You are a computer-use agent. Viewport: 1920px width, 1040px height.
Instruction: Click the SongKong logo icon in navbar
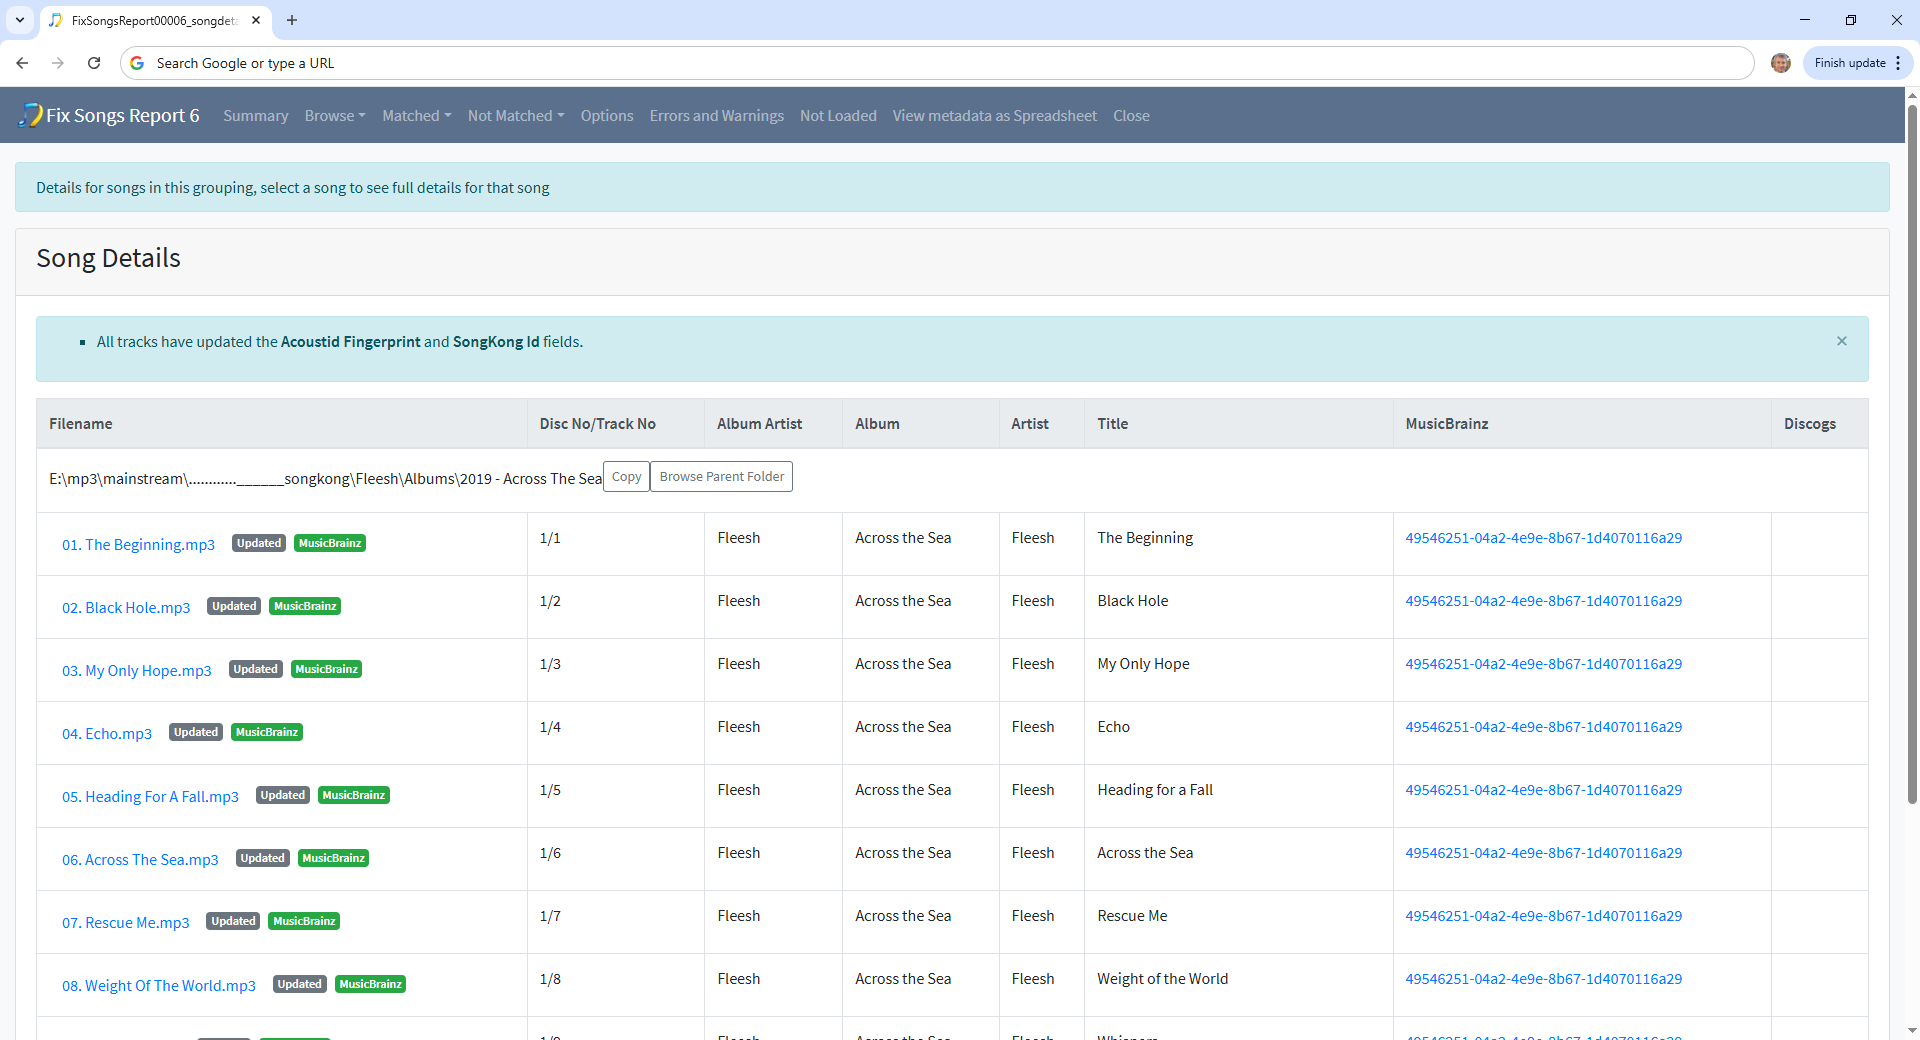[x=30, y=115]
